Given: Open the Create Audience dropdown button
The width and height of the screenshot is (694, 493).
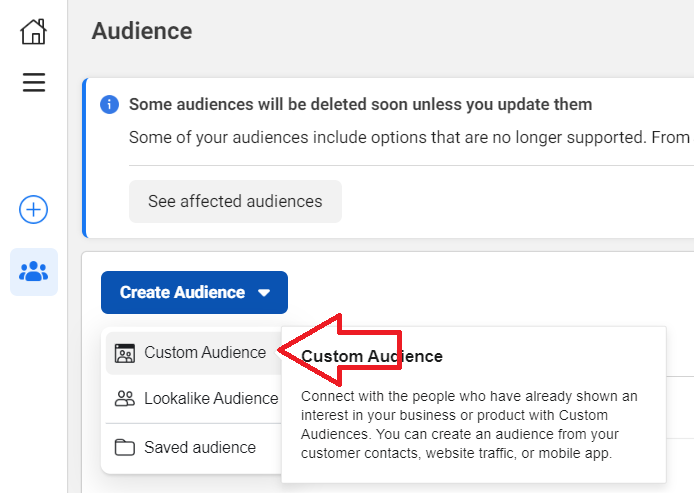Looking at the screenshot, I should click(x=194, y=293).
